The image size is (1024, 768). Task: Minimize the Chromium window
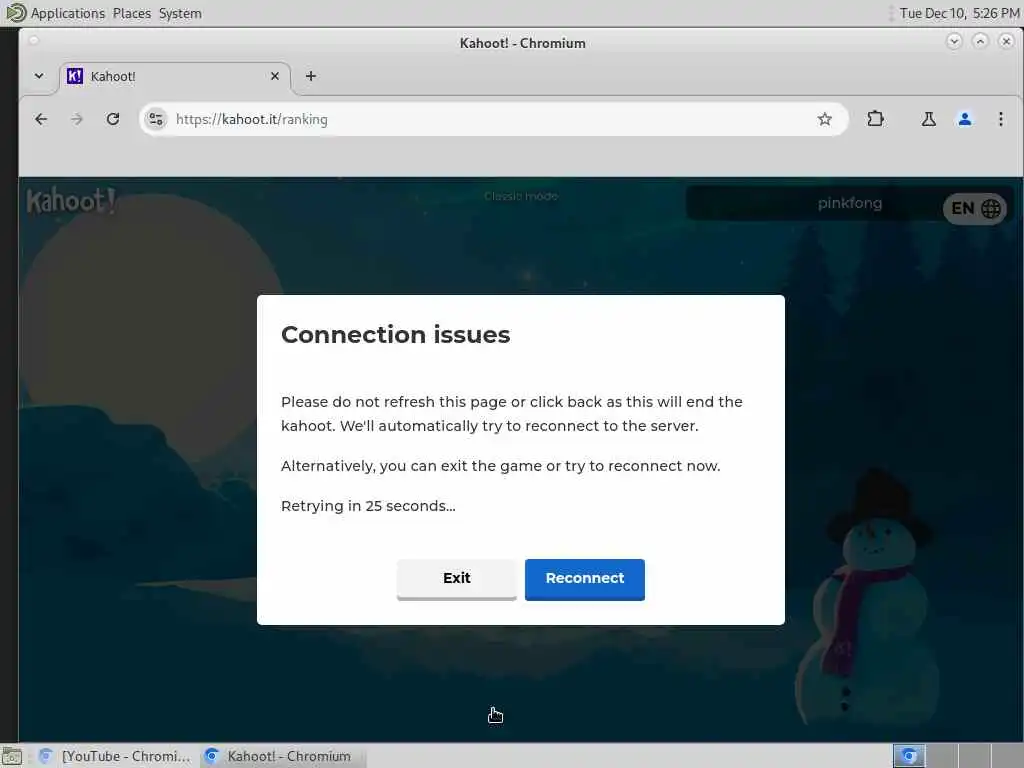(953, 42)
